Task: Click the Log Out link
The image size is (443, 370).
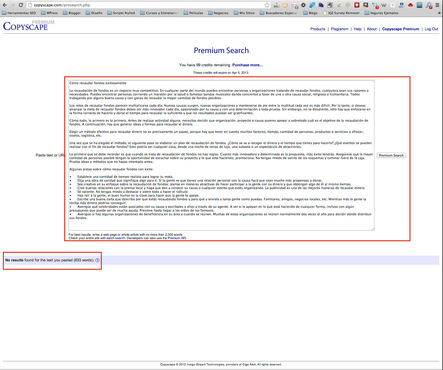Action: pos(431,29)
